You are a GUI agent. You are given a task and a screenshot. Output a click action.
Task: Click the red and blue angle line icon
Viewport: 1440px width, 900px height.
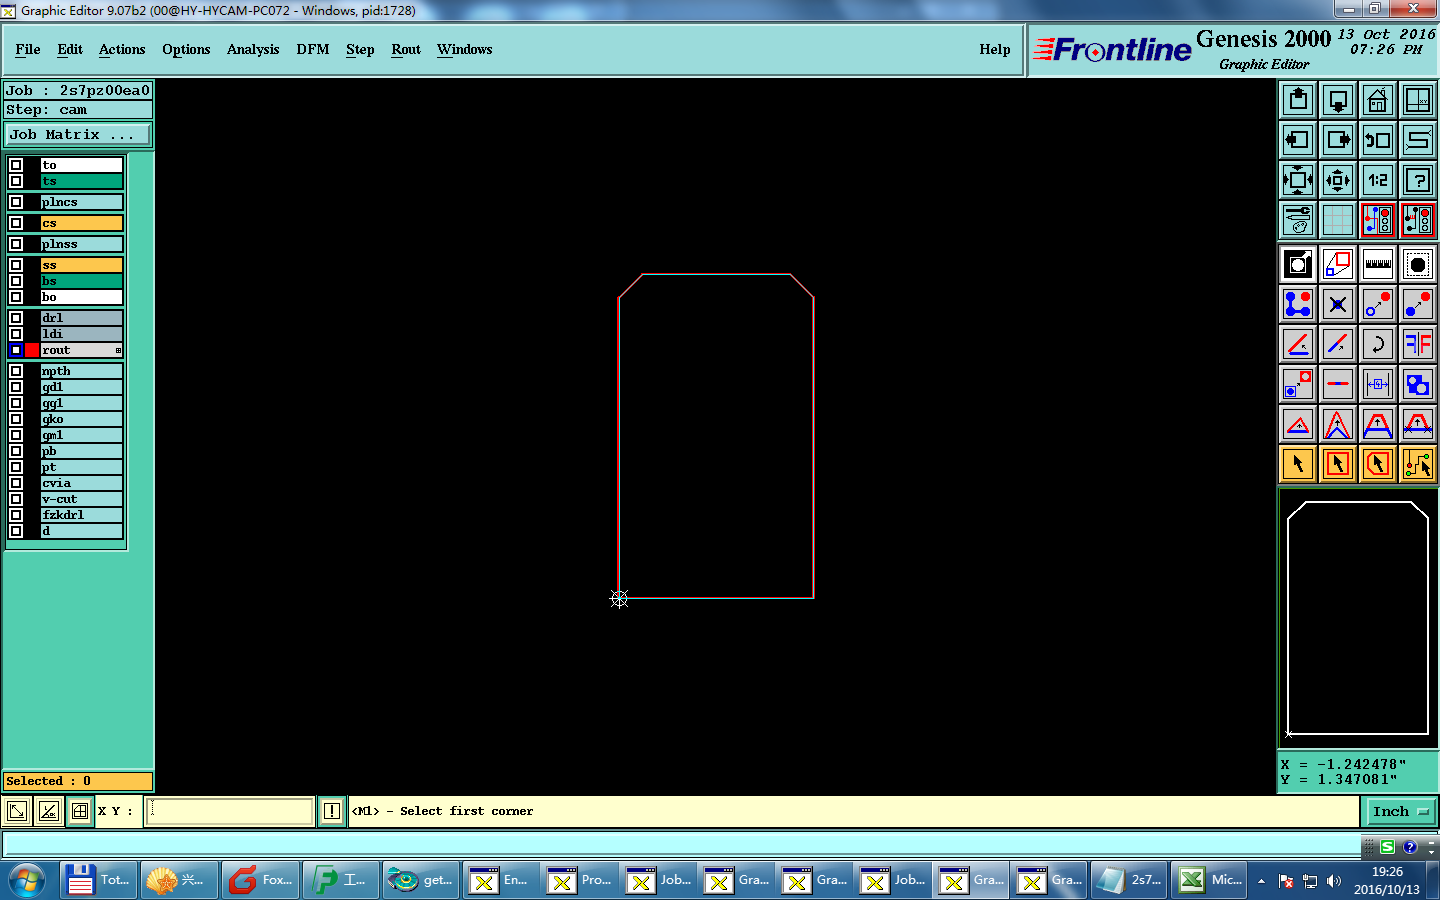pyautogui.click(x=1298, y=344)
